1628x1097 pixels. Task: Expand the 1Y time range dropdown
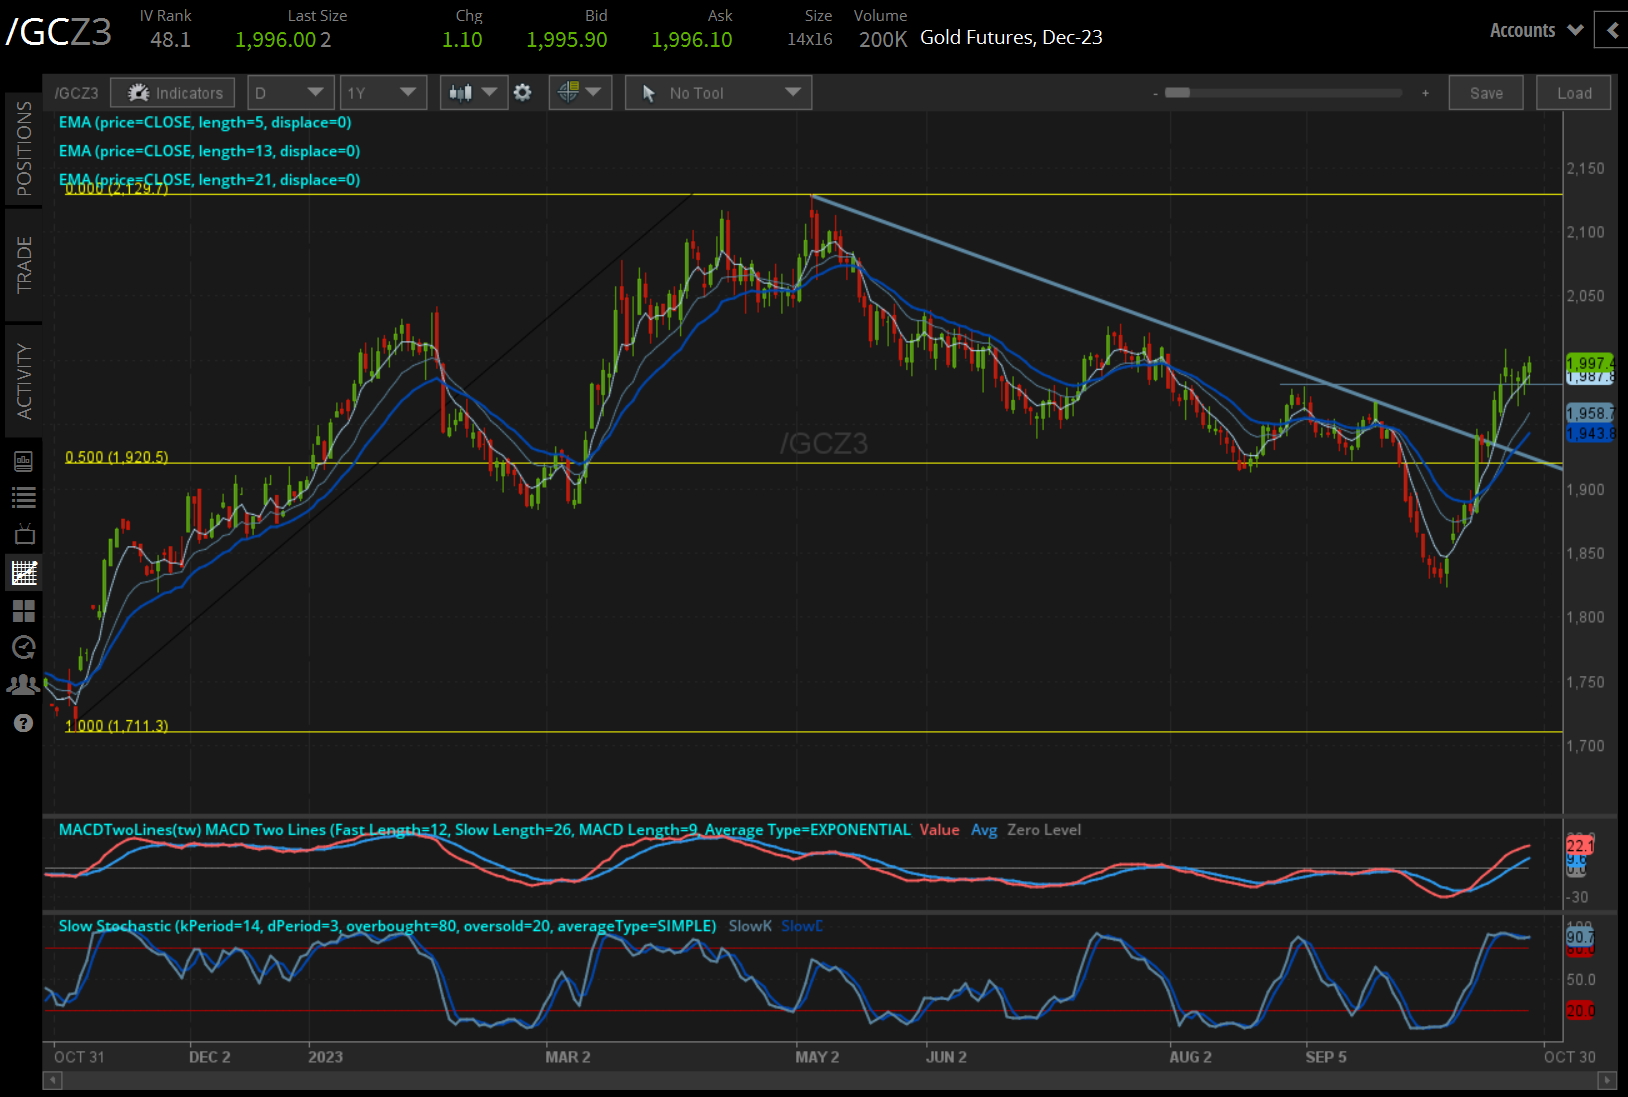click(383, 92)
